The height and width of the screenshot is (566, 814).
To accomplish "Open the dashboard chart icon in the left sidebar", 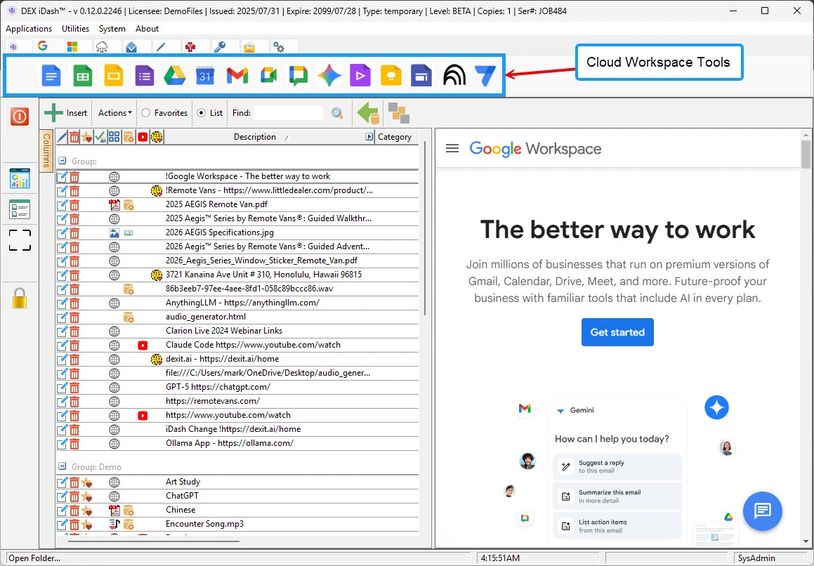I will click(x=20, y=179).
